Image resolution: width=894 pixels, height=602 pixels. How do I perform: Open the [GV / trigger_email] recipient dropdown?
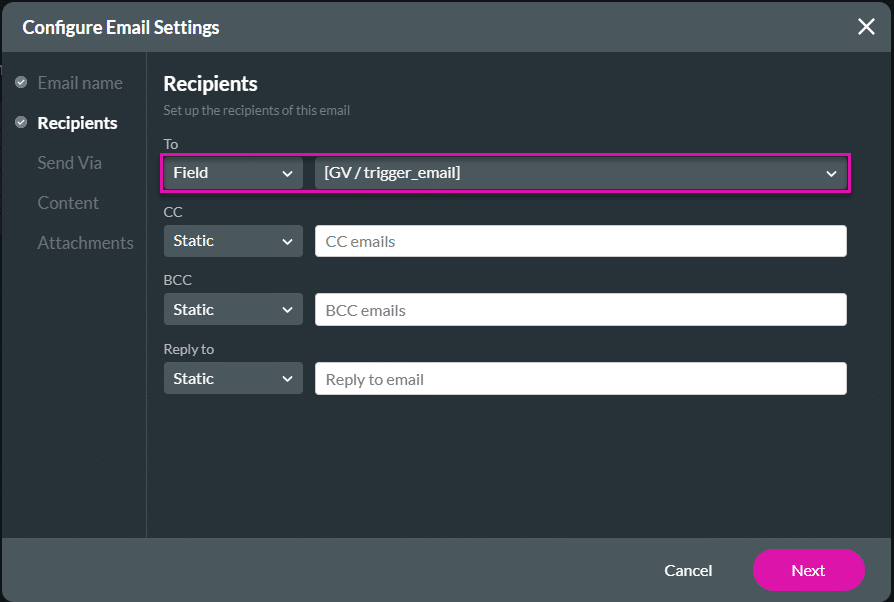click(580, 172)
